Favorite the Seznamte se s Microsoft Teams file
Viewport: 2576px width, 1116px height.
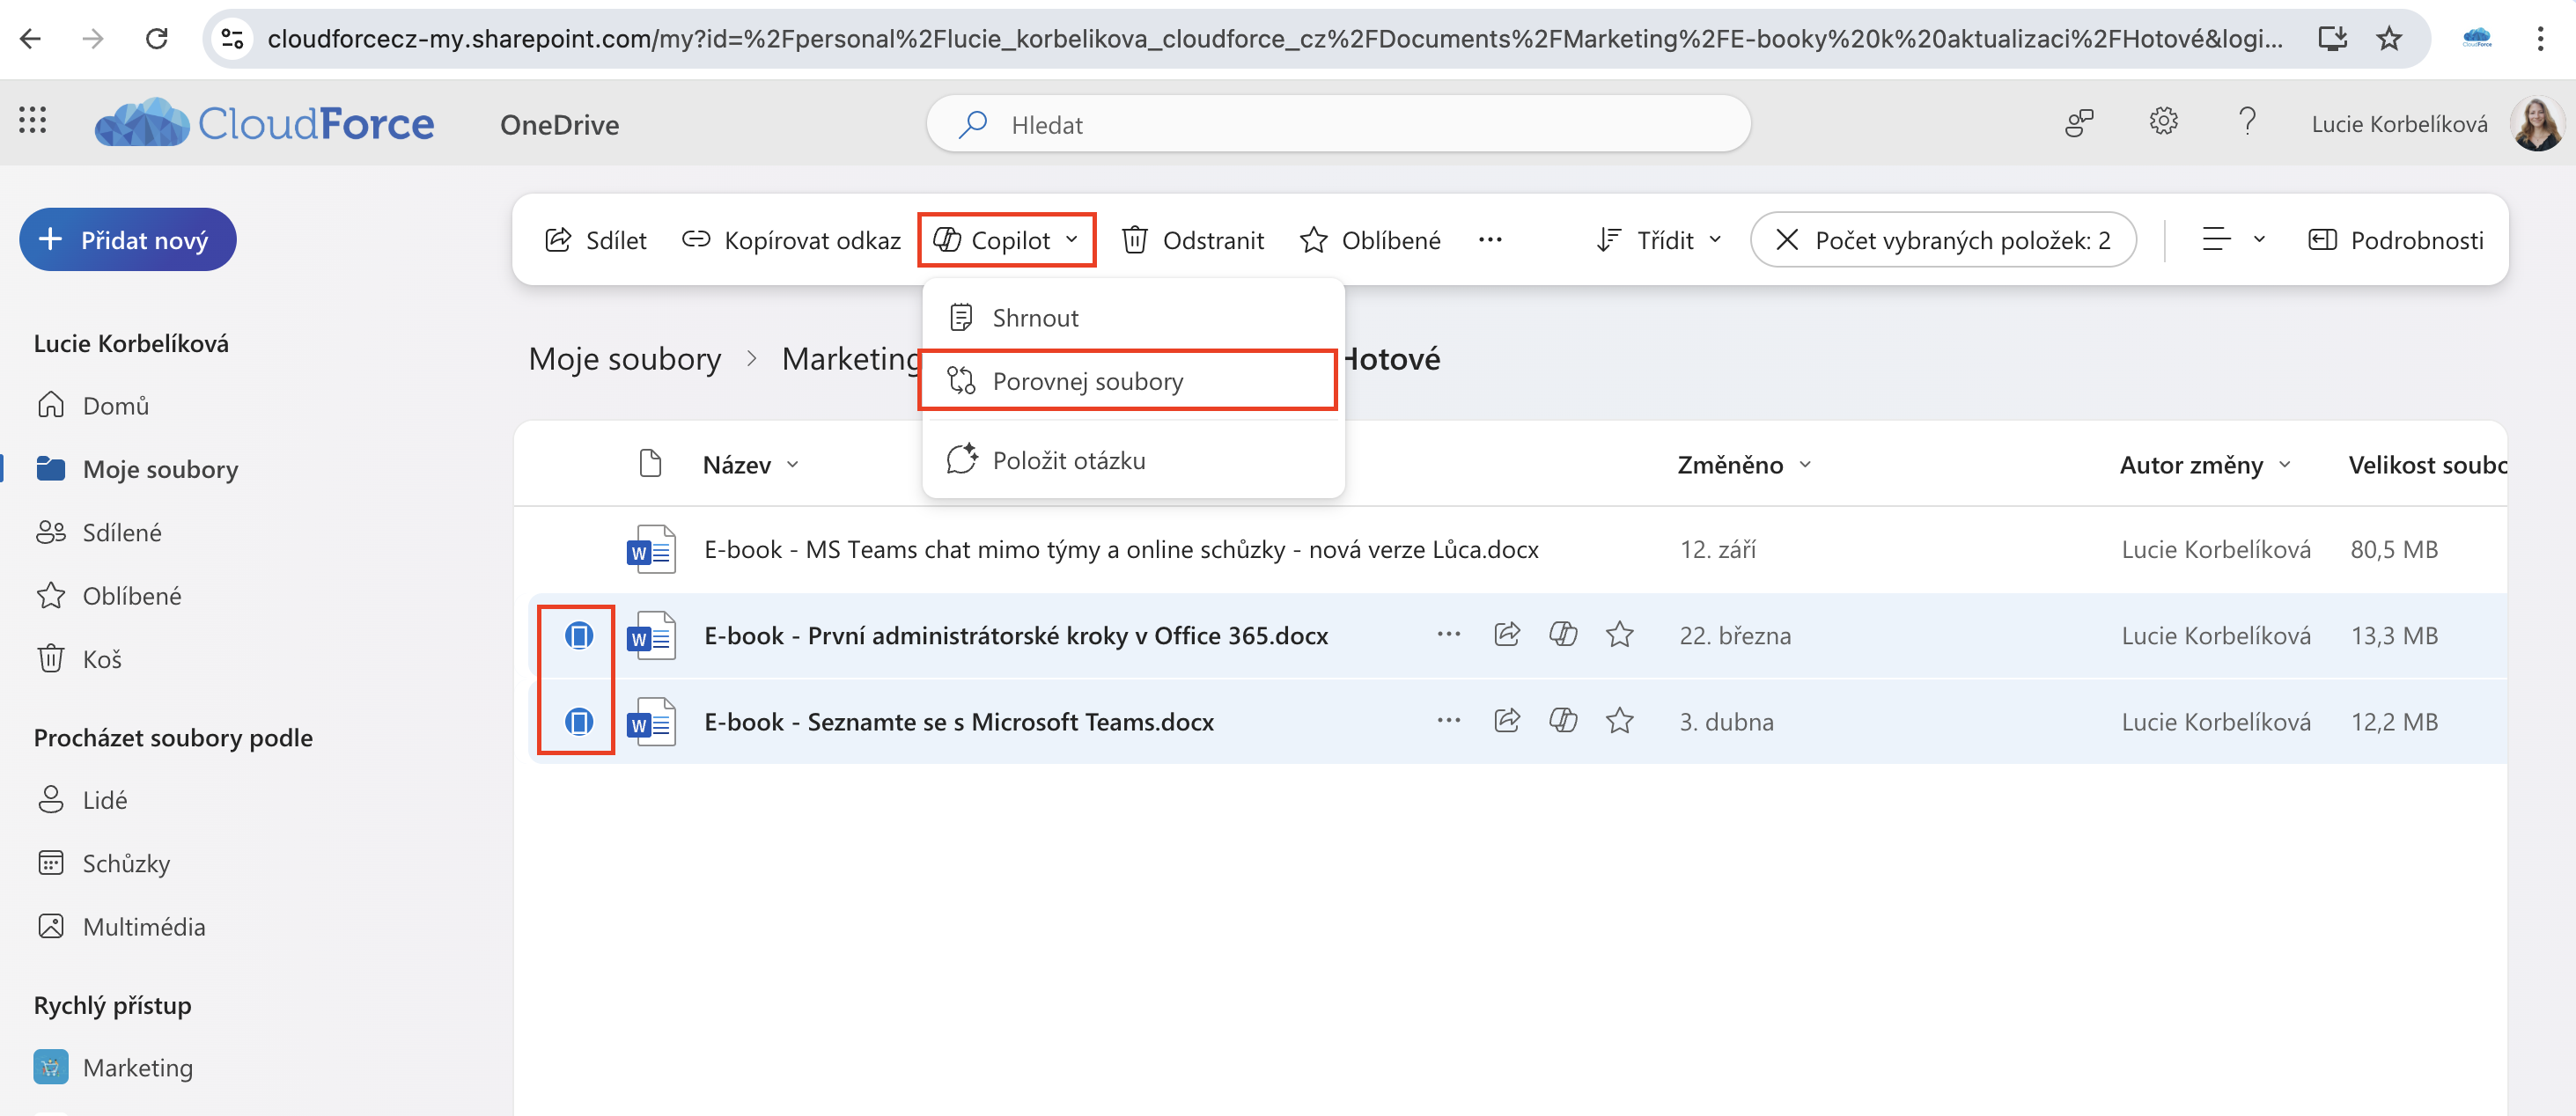[1619, 721]
